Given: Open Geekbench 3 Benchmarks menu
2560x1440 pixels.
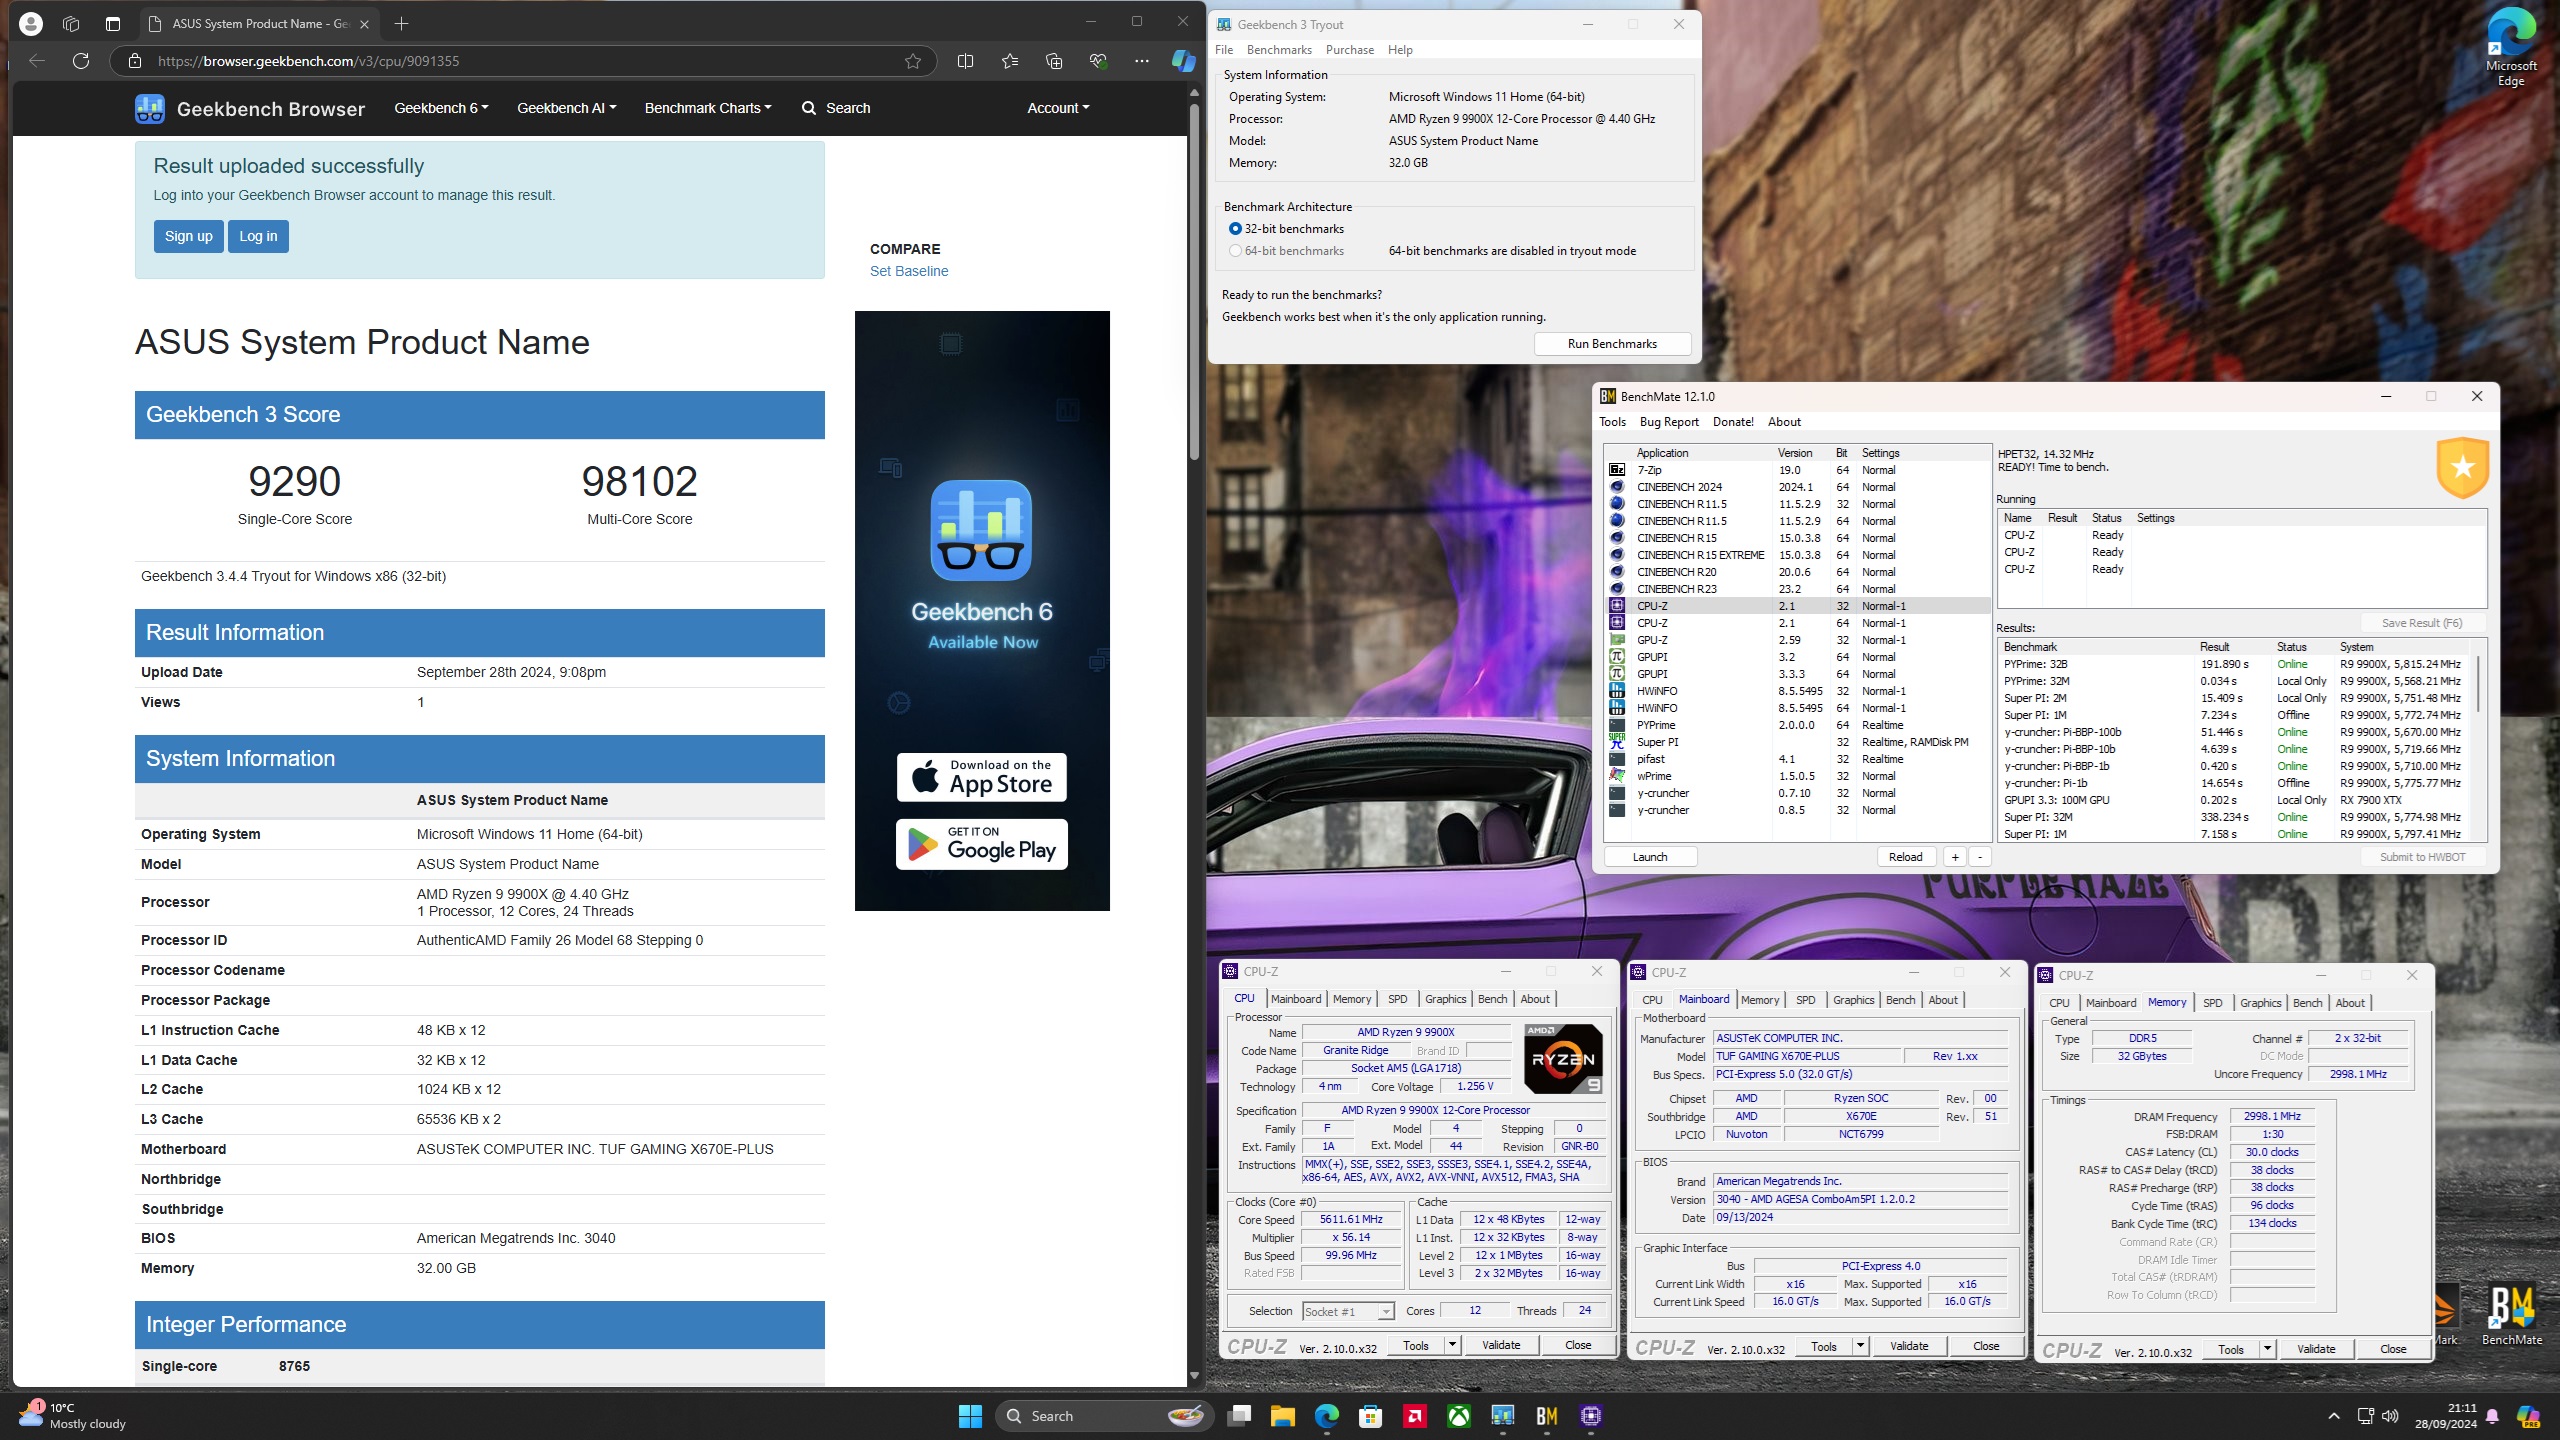Looking at the screenshot, I should (1279, 50).
